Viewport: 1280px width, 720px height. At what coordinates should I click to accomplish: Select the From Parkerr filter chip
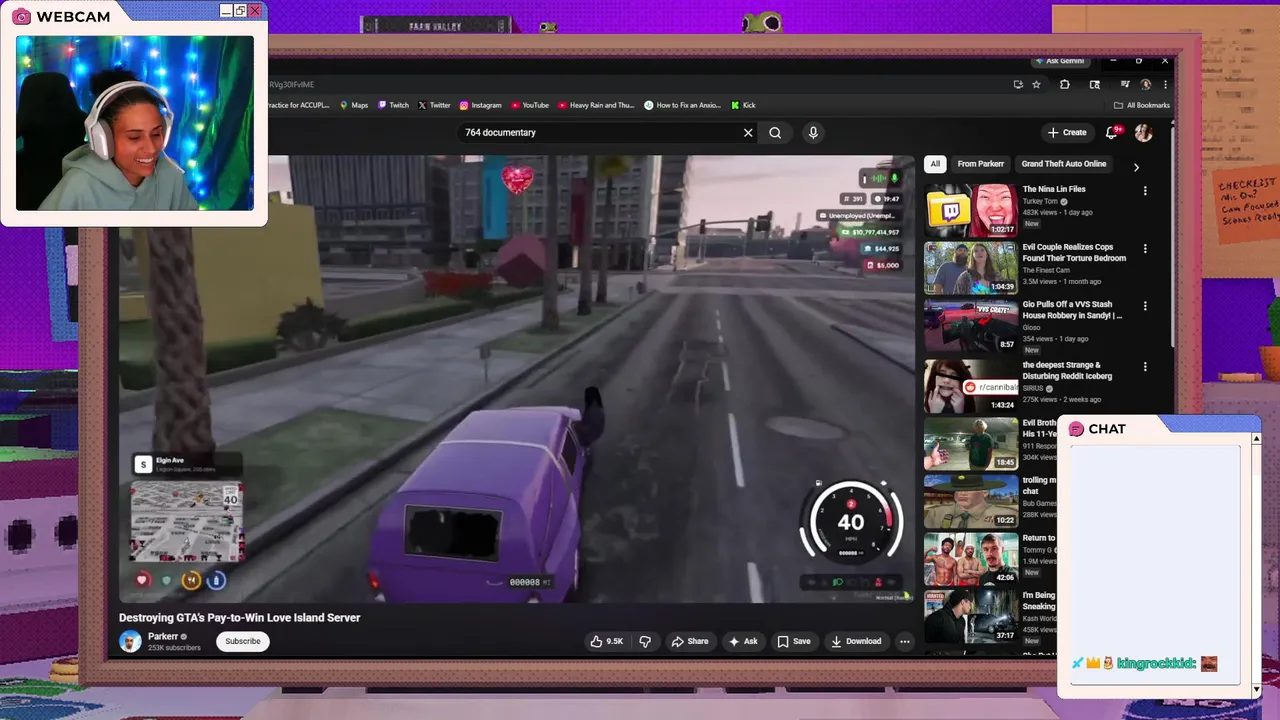coord(980,164)
